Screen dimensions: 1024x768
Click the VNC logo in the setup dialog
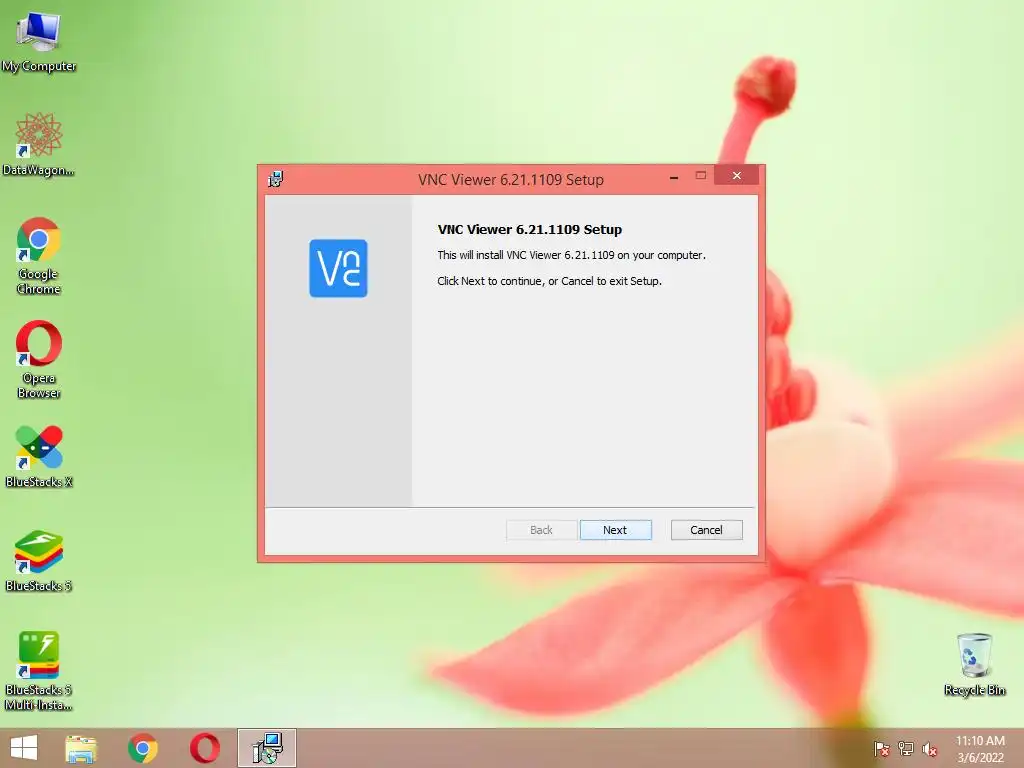pyautogui.click(x=338, y=268)
